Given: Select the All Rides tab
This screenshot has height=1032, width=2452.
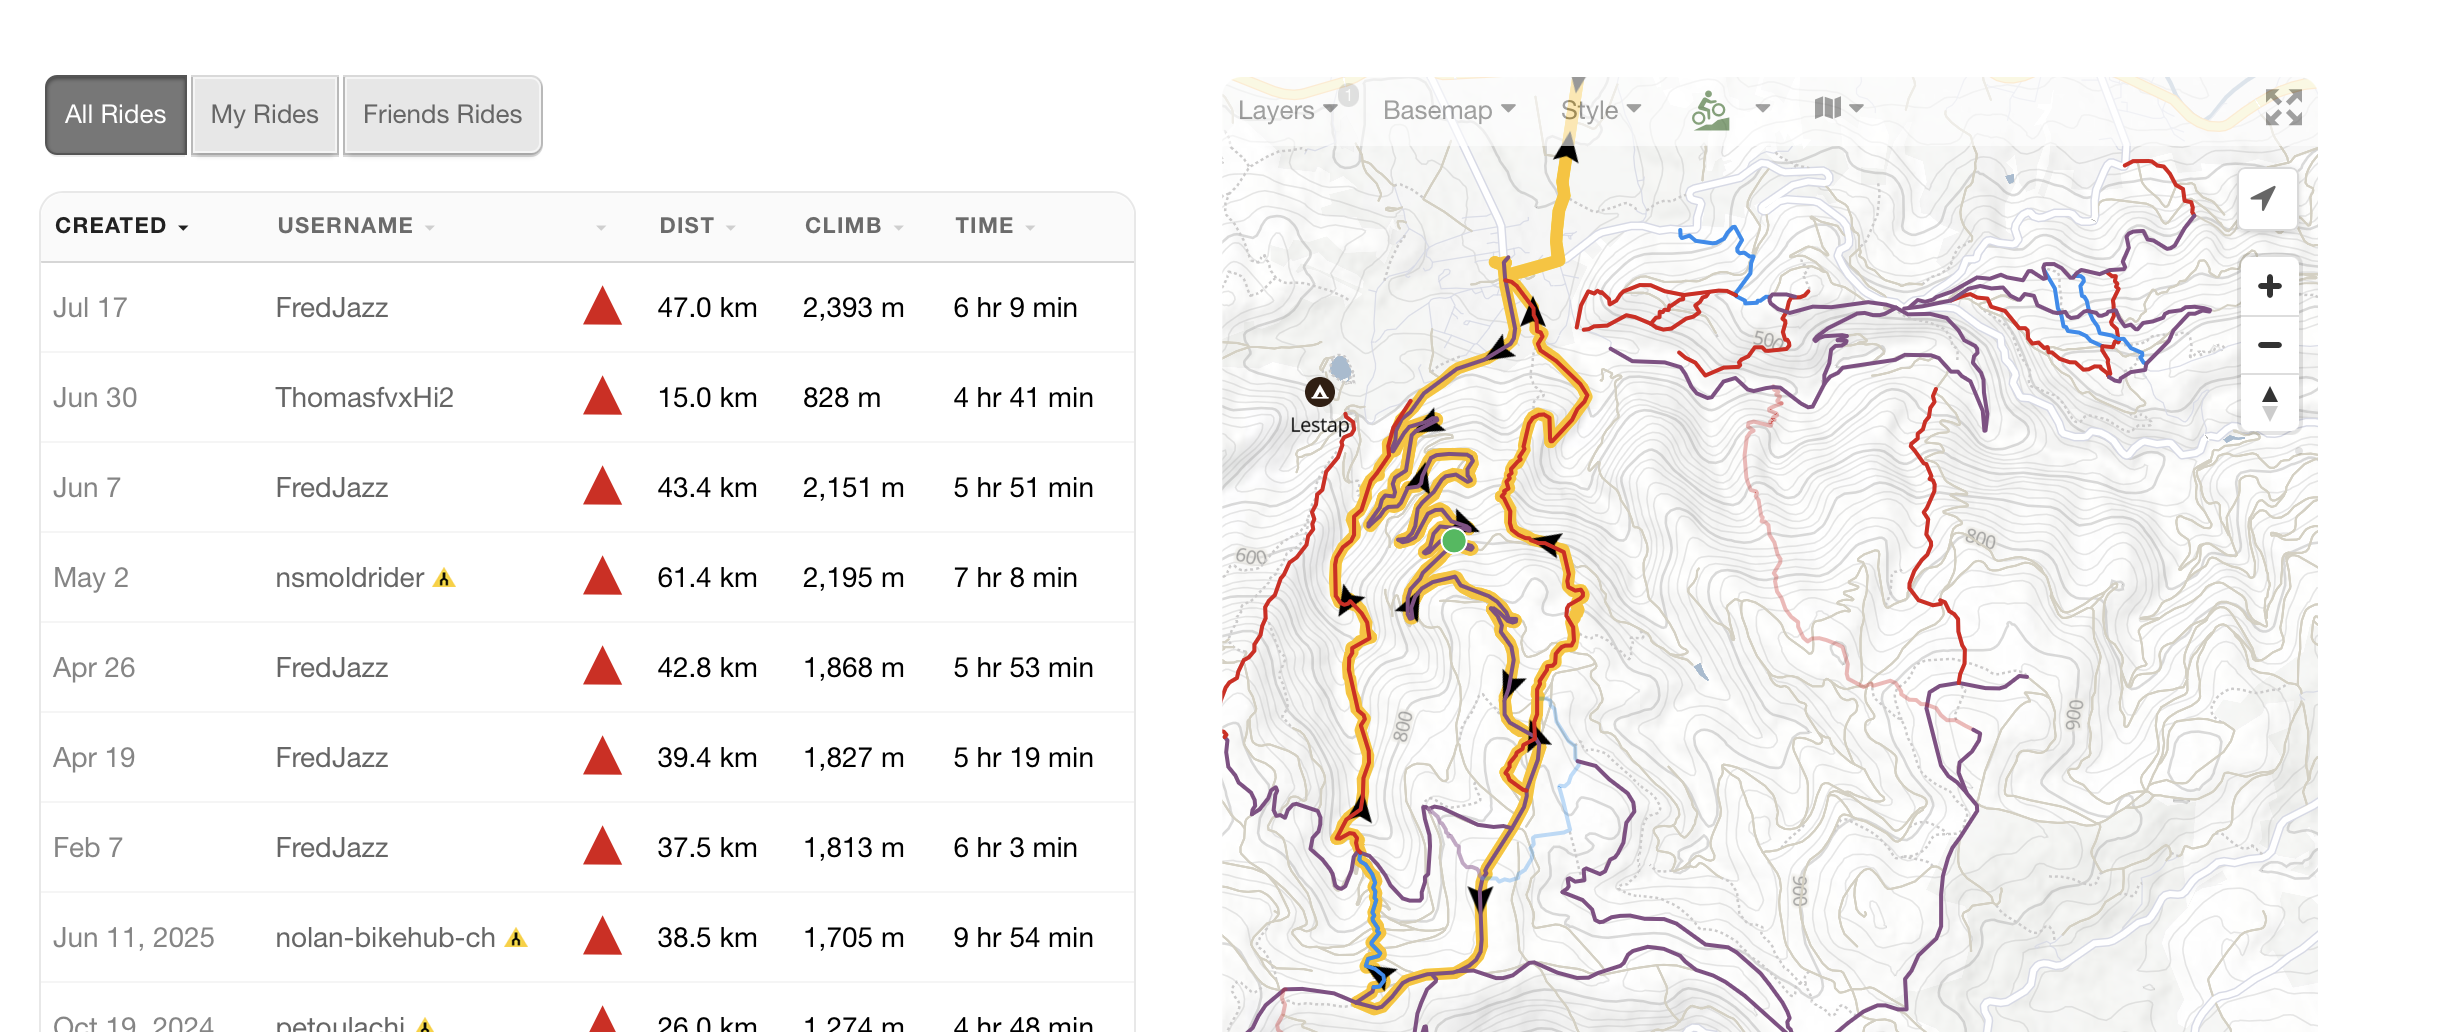Looking at the screenshot, I should (116, 115).
